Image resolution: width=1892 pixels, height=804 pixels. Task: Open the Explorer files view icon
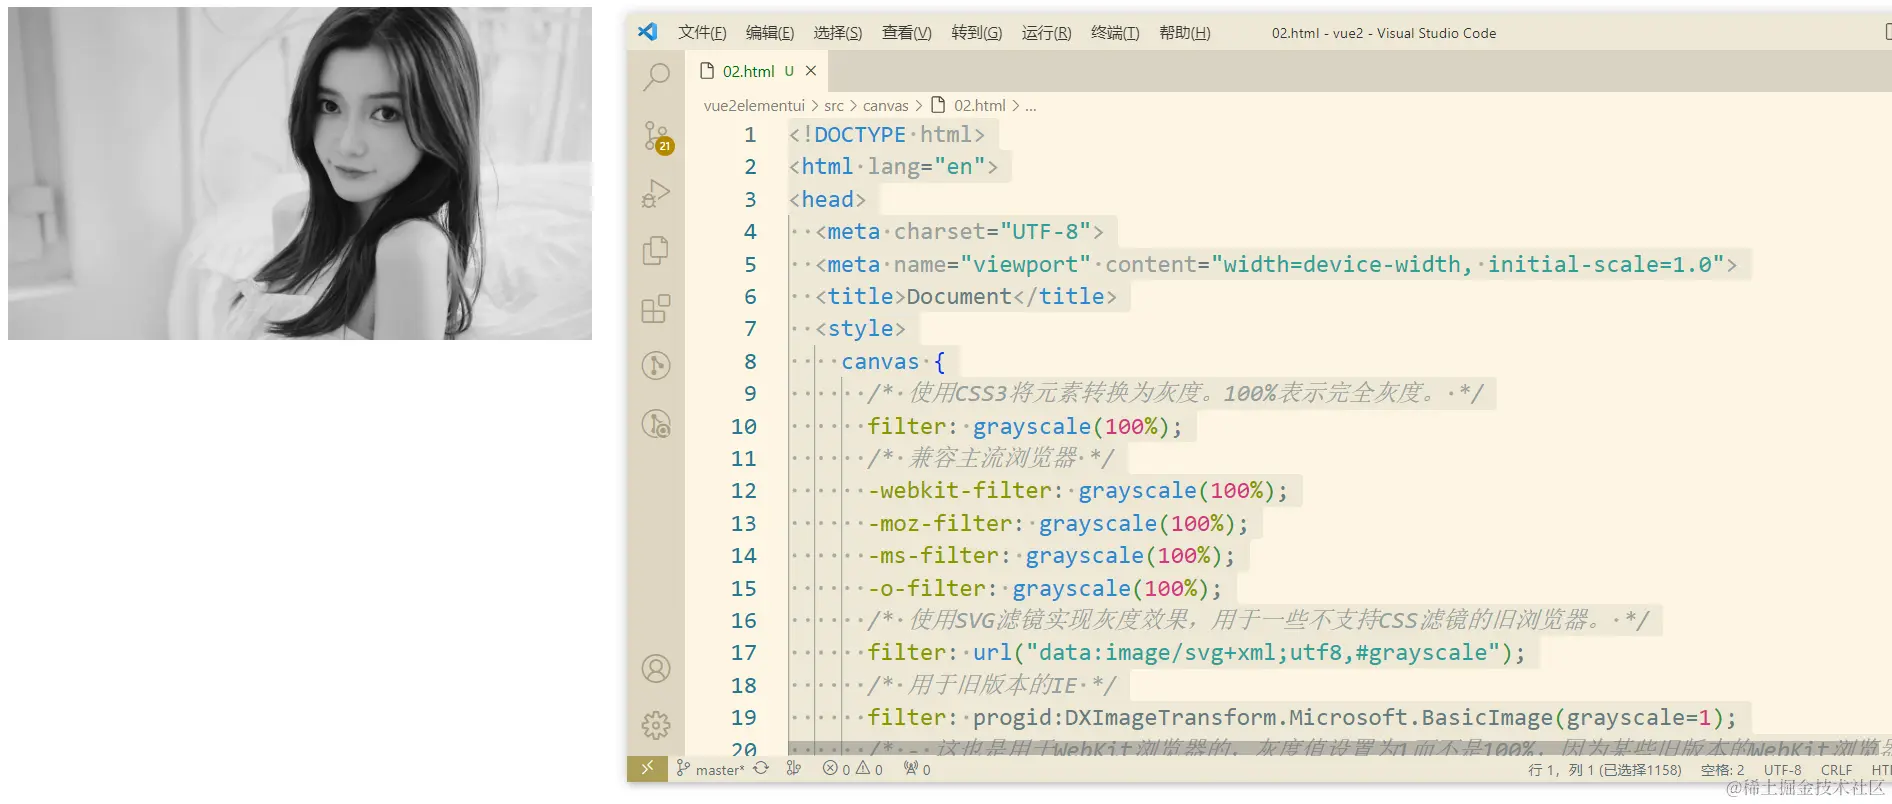pyautogui.click(x=656, y=250)
